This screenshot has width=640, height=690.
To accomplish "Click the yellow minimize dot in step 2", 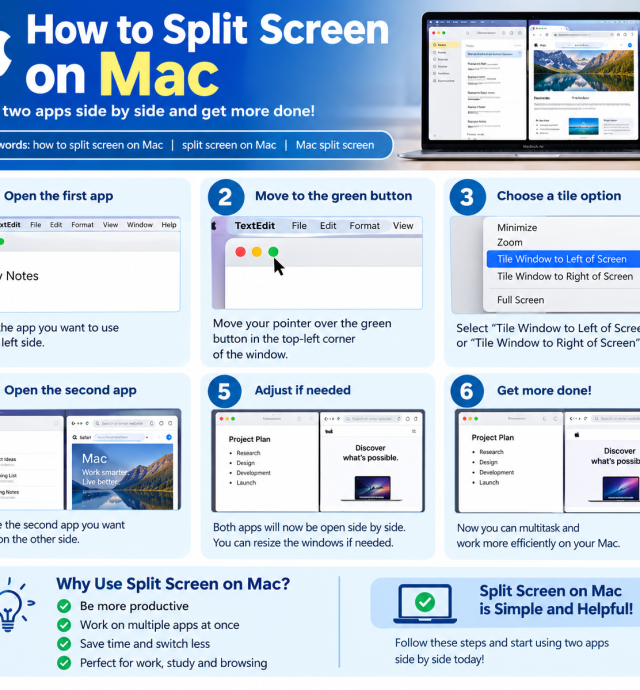I will (x=257, y=252).
